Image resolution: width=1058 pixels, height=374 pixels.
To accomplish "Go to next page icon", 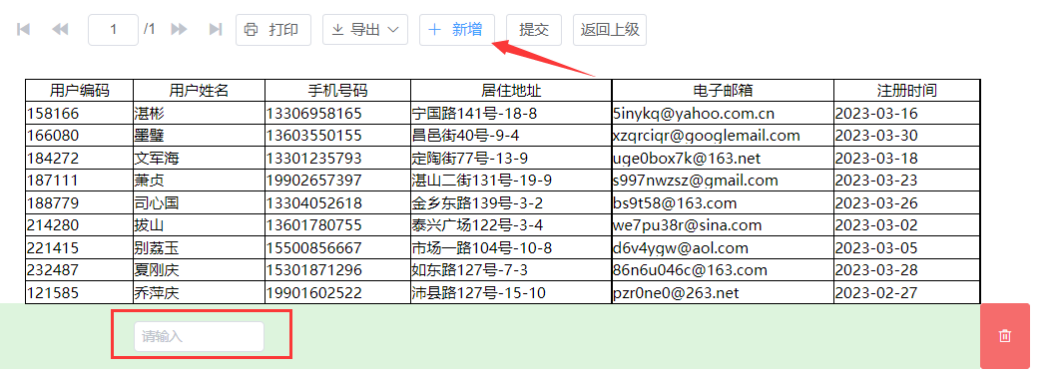I will pos(179,29).
